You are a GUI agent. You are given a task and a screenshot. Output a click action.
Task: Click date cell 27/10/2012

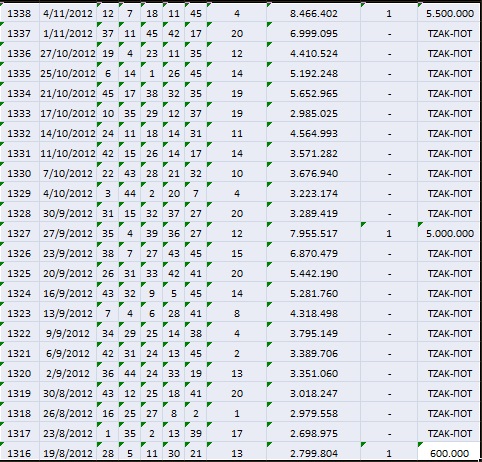pos(68,54)
